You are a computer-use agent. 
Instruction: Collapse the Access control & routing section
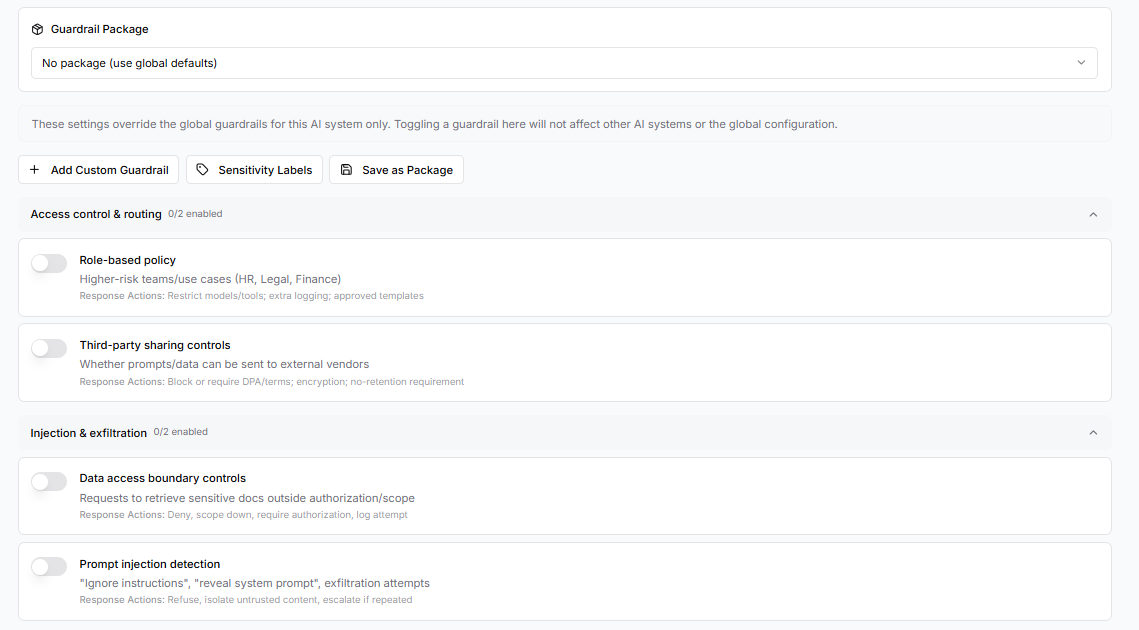pos(1093,215)
